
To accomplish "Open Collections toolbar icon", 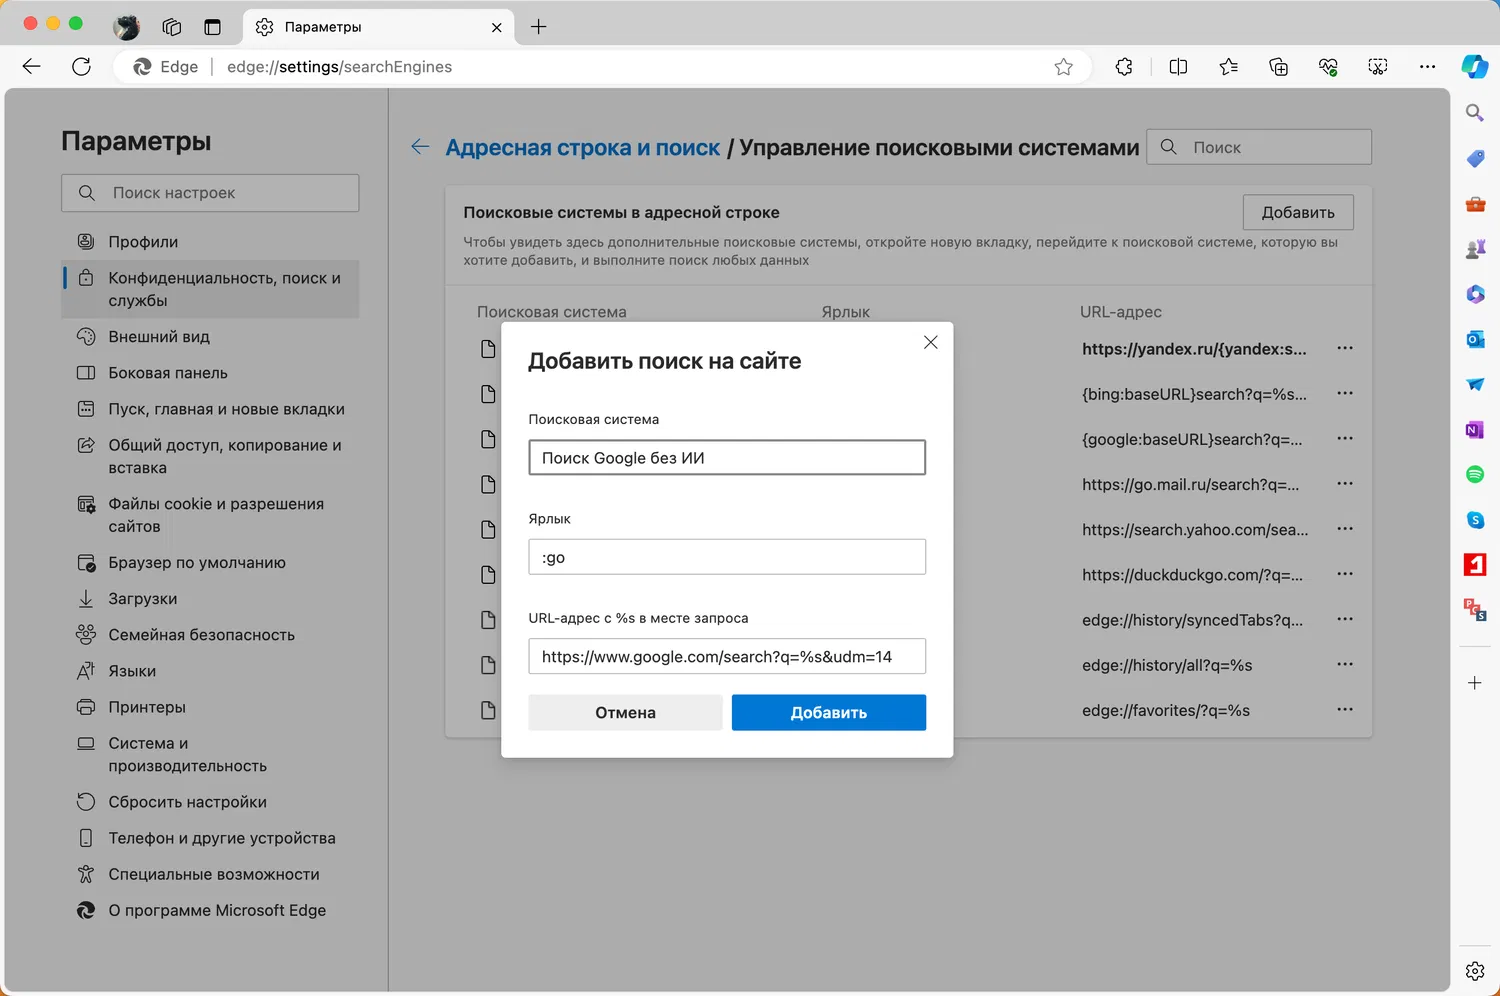I will click(x=1278, y=67).
